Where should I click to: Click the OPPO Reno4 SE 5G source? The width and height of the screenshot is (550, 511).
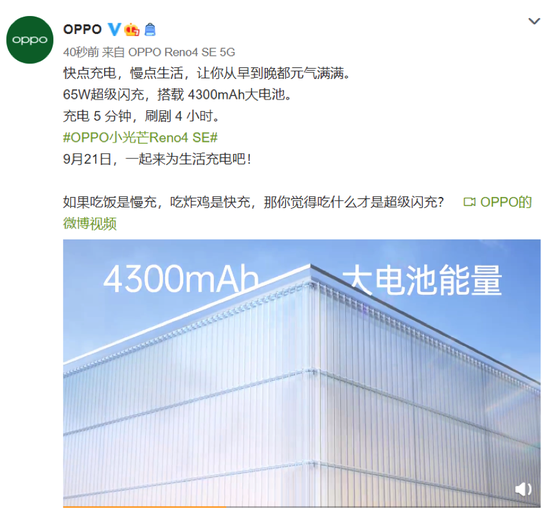[181, 52]
